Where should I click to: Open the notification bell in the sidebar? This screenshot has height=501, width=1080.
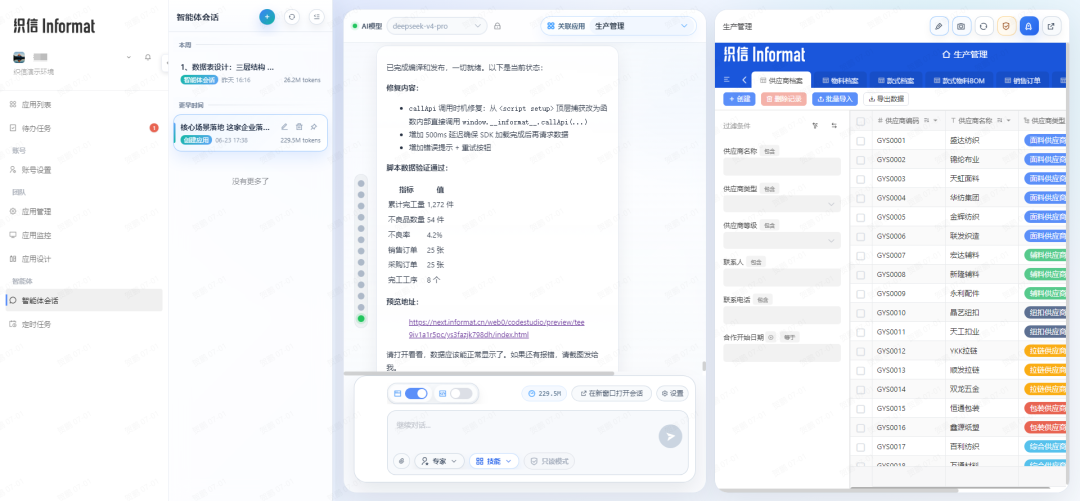pyautogui.click(x=147, y=57)
